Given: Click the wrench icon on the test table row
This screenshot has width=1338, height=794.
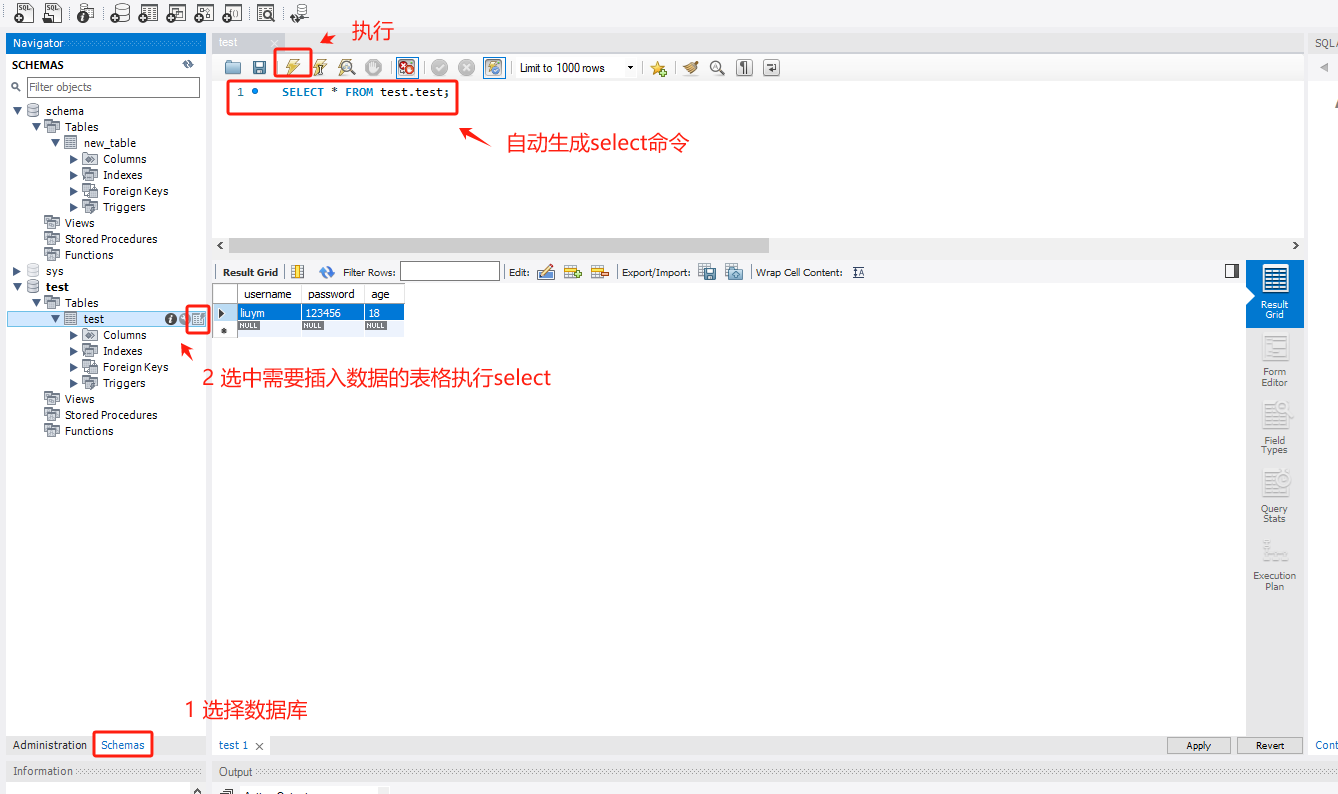Looking at the screenshot, I should click(x=184, y=319).
